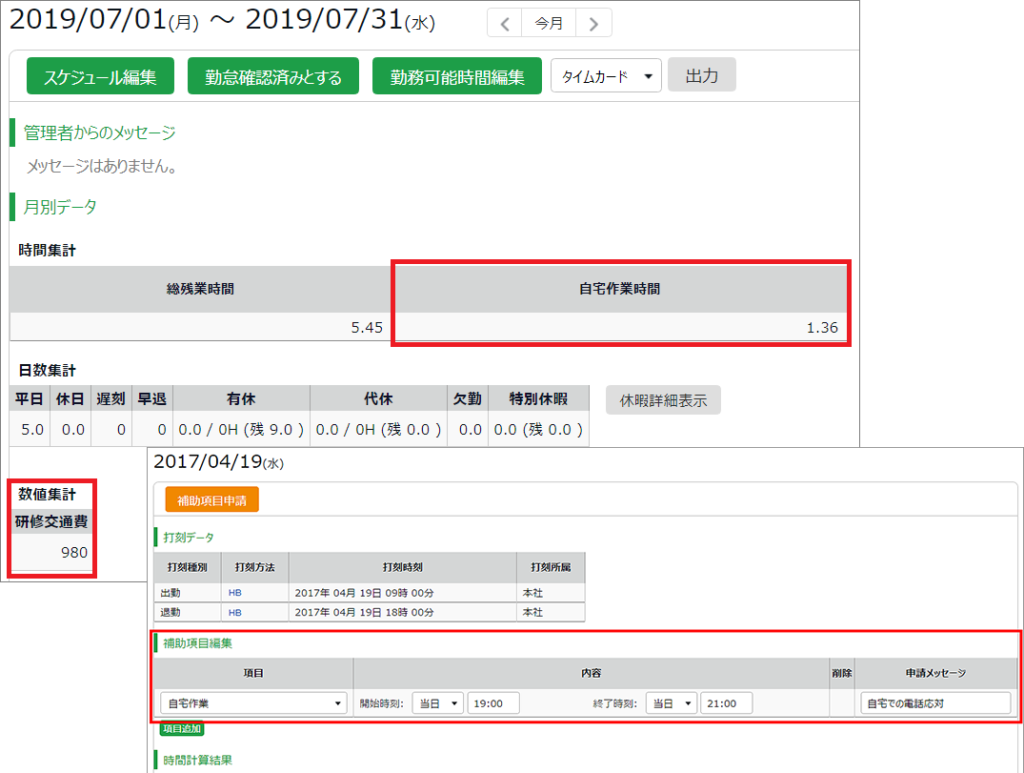Focus the 申請メッセージ text field
Image resolution: width=1024 pixels, height=773 pixels.
point(935,703)
